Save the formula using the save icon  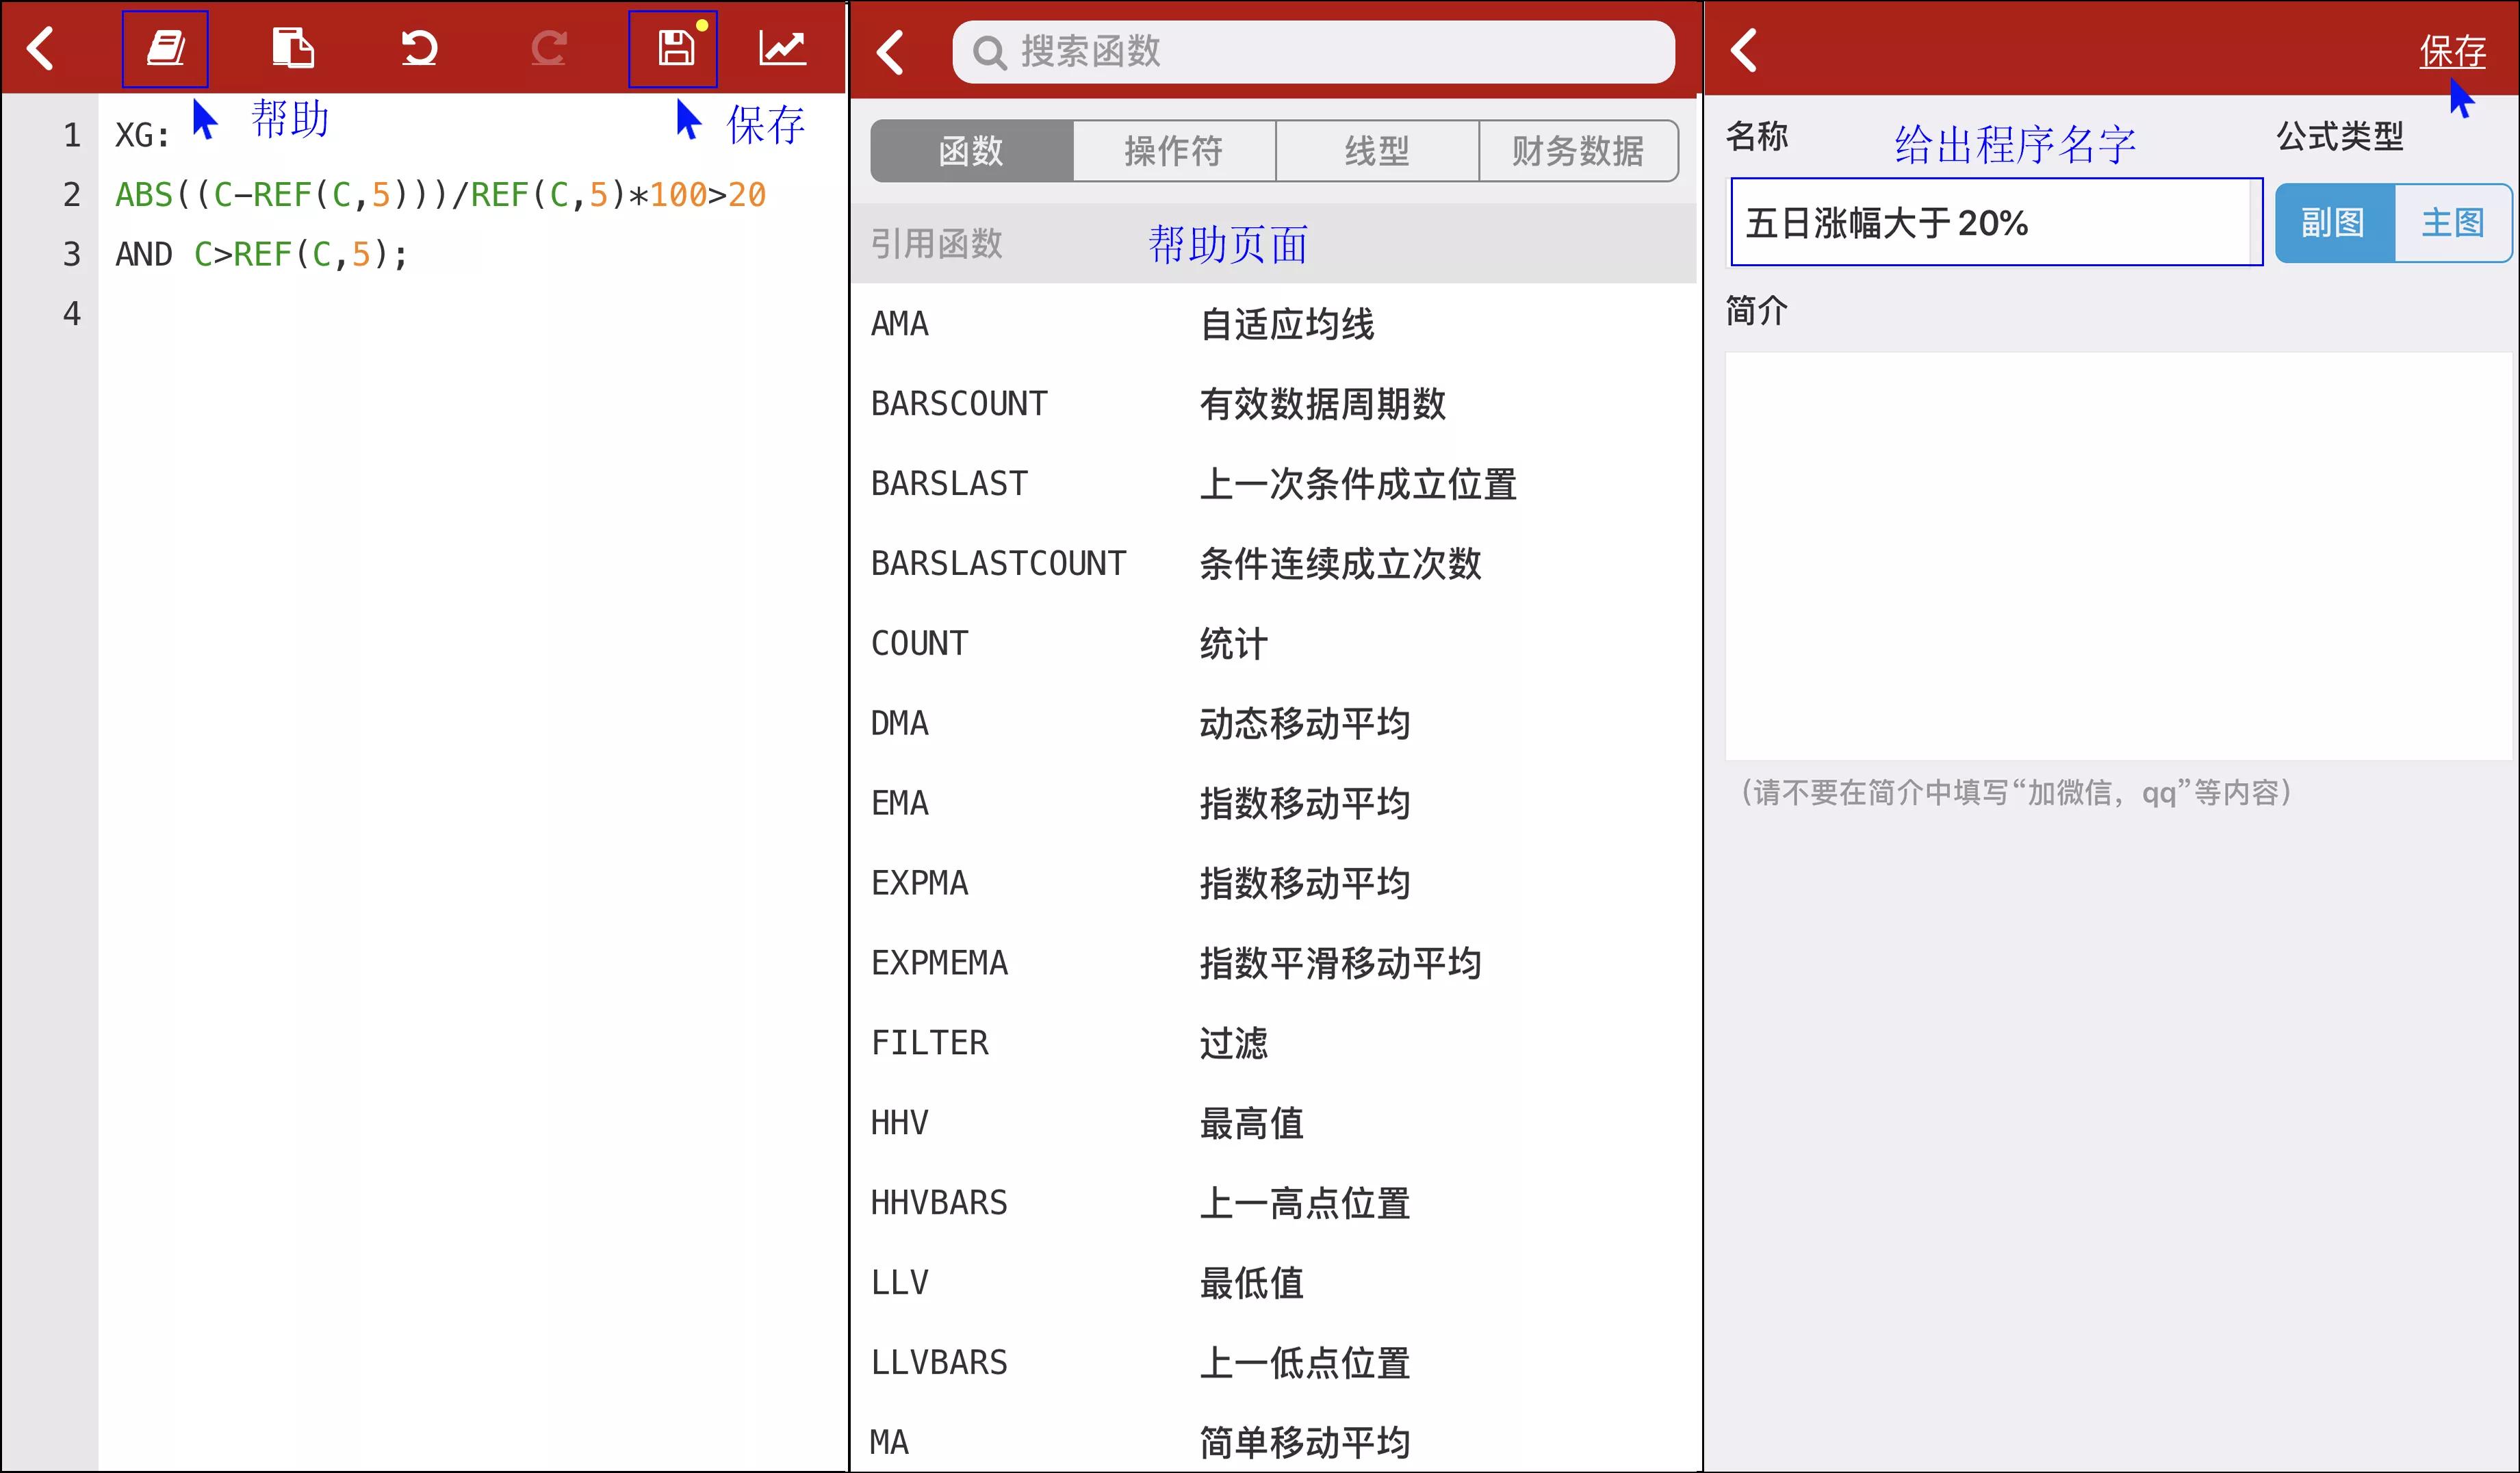pyautogui.click(x=673, y=47)
